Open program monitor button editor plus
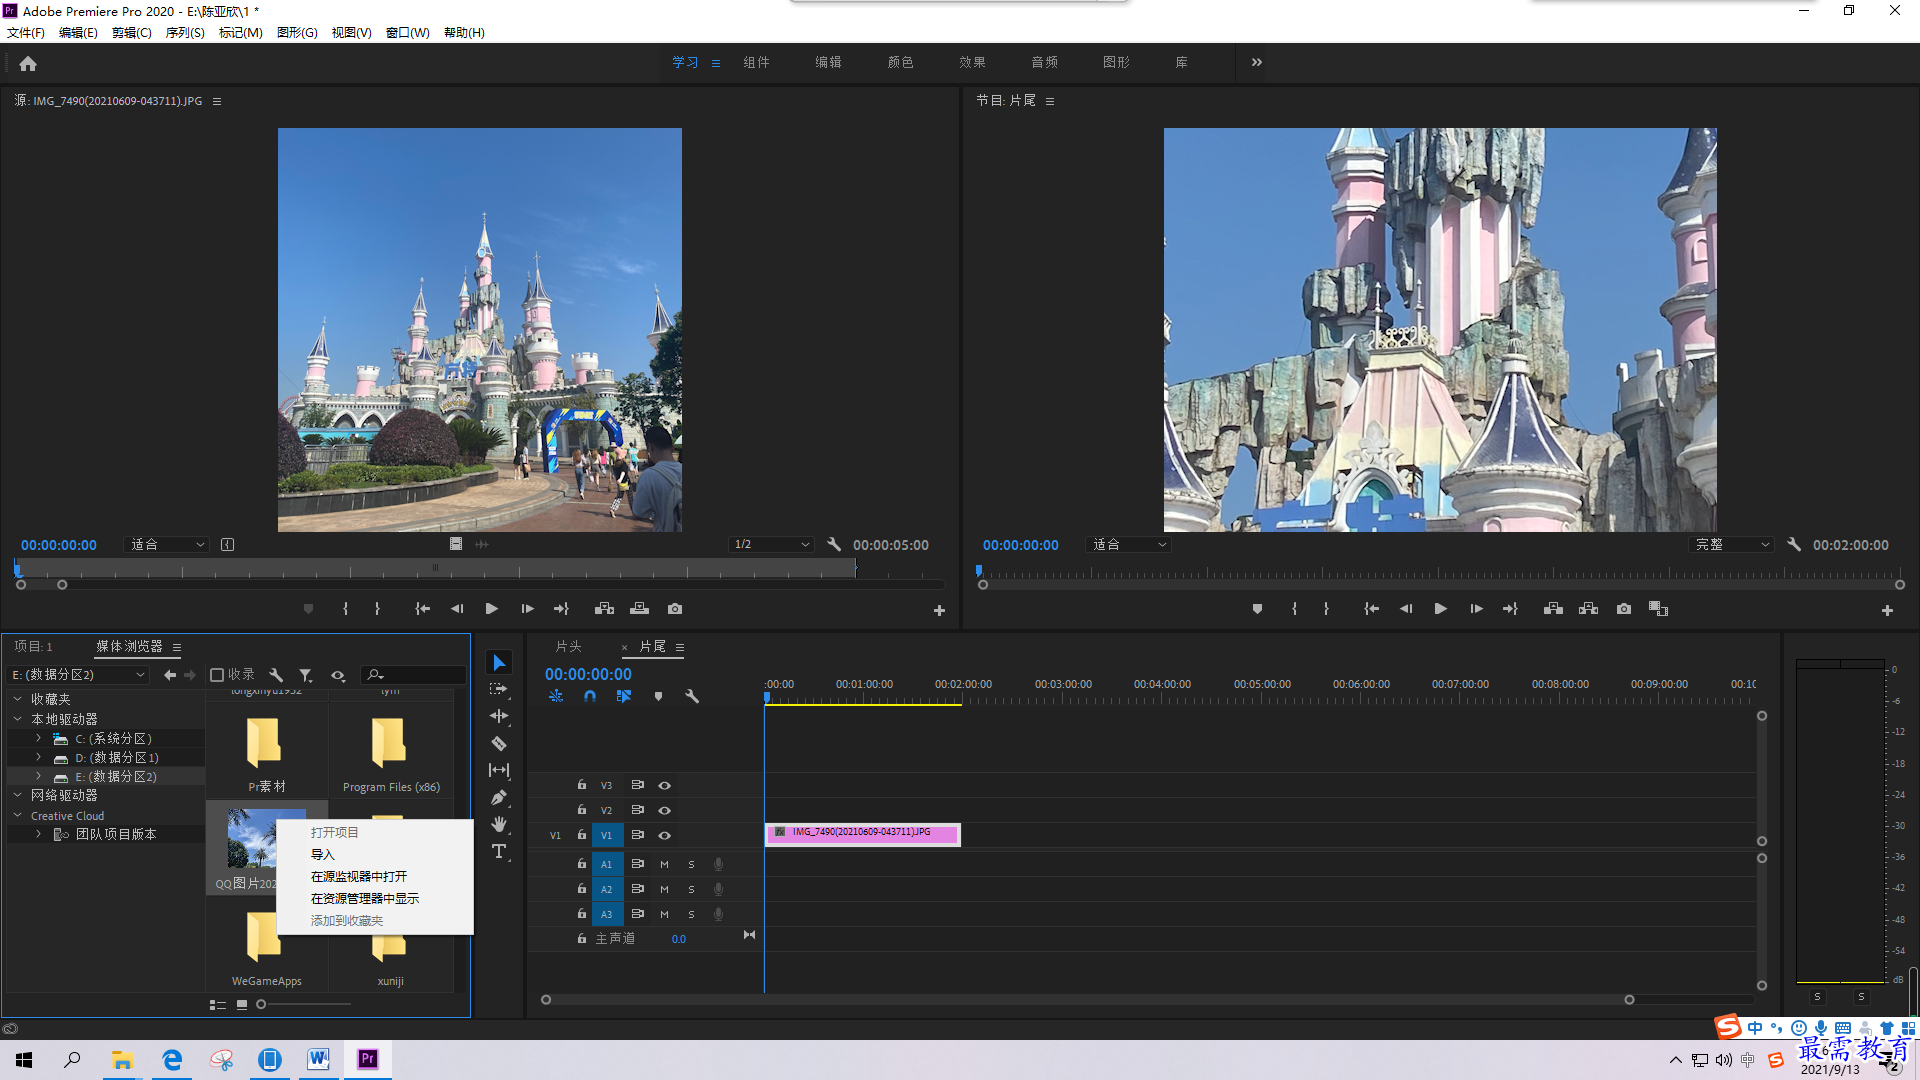 1887,610
